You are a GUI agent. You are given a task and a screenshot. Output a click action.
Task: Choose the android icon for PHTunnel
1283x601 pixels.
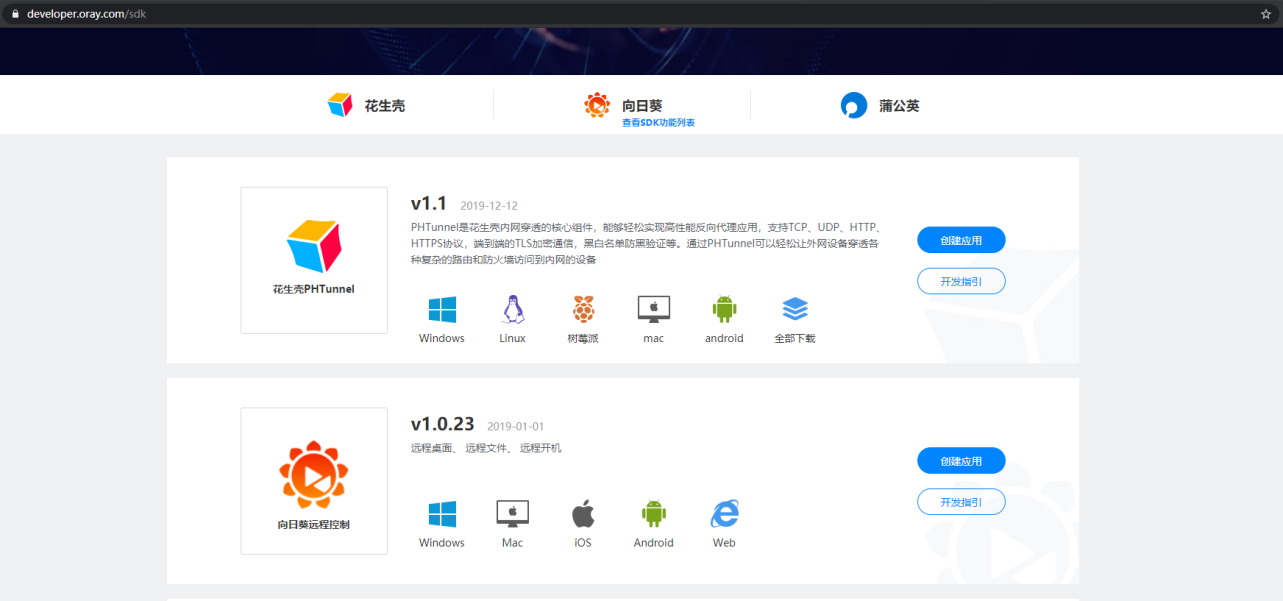(724, 310)
